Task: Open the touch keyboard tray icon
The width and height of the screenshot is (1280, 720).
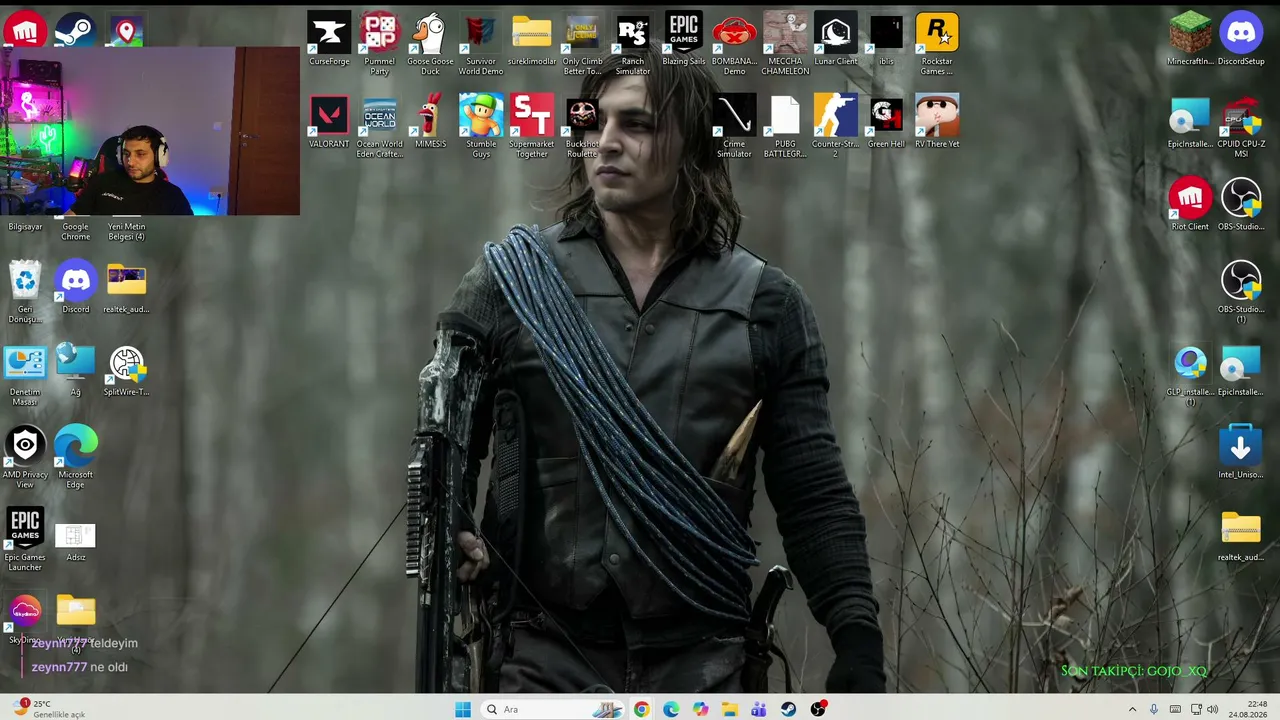Action: tap(1175, 709)
